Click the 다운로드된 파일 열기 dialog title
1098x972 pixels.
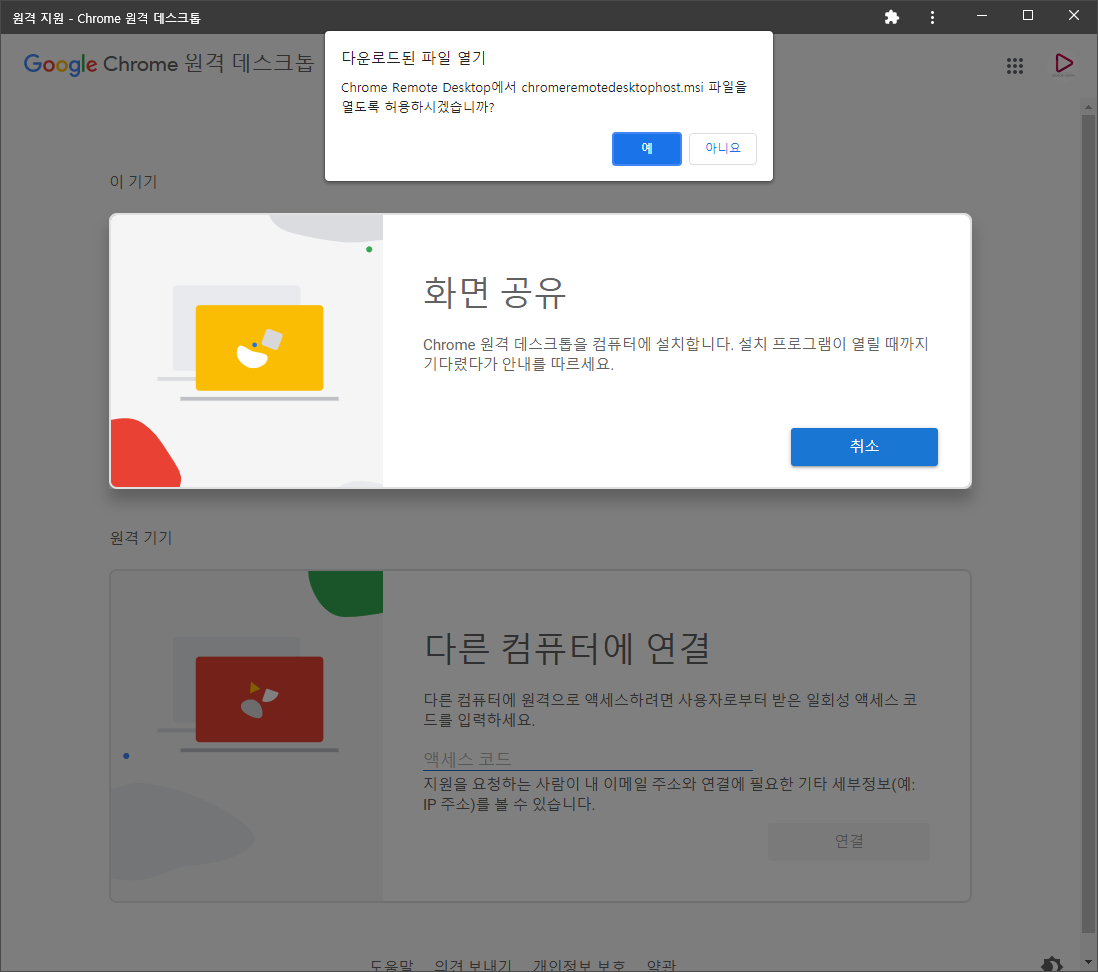[413, 57]
